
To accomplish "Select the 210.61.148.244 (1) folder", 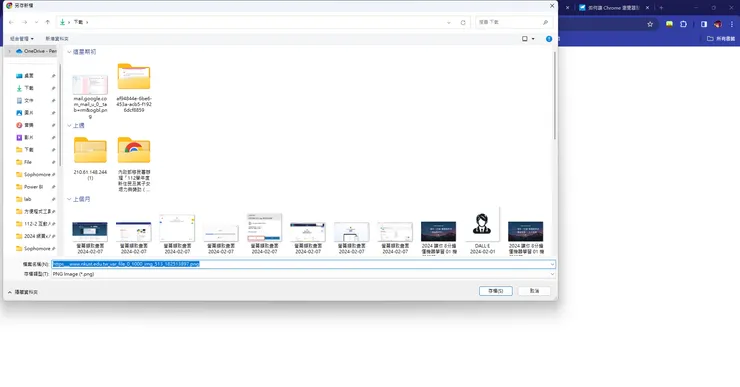I will 90,159.
